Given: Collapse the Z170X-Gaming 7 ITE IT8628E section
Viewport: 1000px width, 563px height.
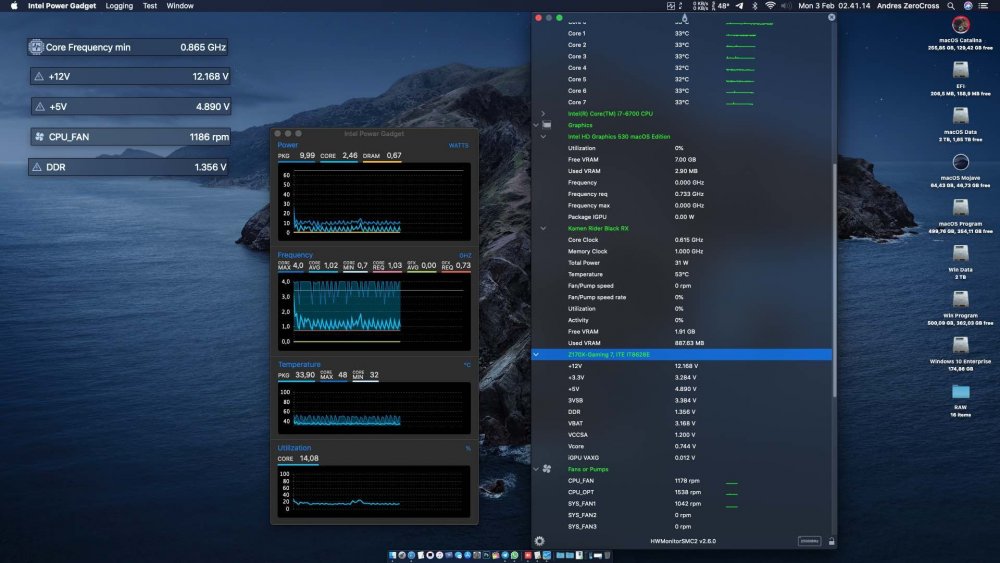Looking at the screenshot, I should tap(536, 355).
